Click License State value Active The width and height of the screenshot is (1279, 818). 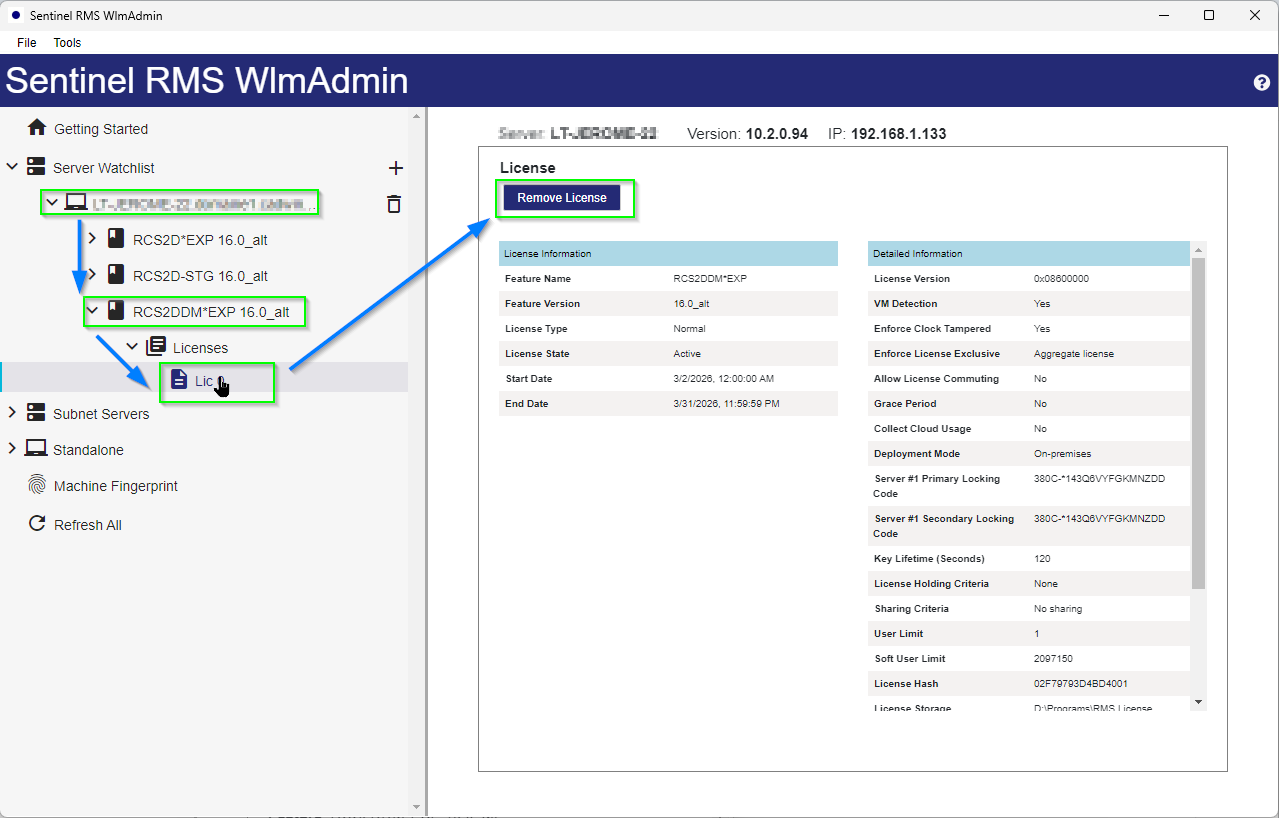pos(687,354)
